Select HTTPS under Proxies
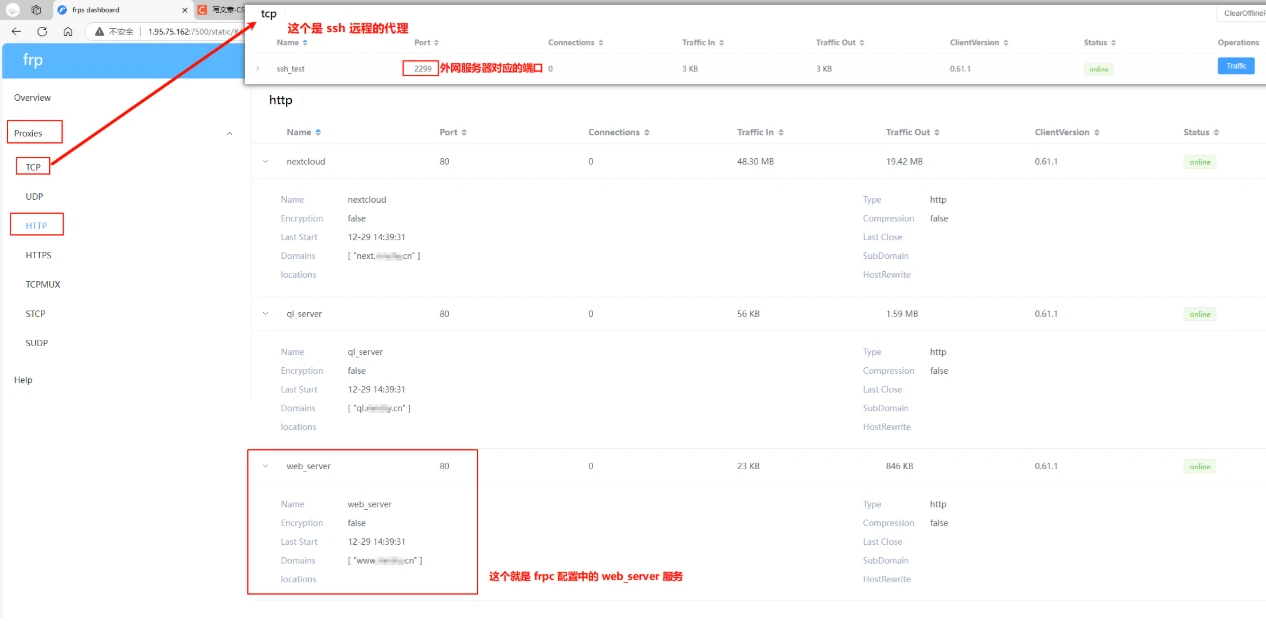The image size is (1266, 624). (39, 256)
